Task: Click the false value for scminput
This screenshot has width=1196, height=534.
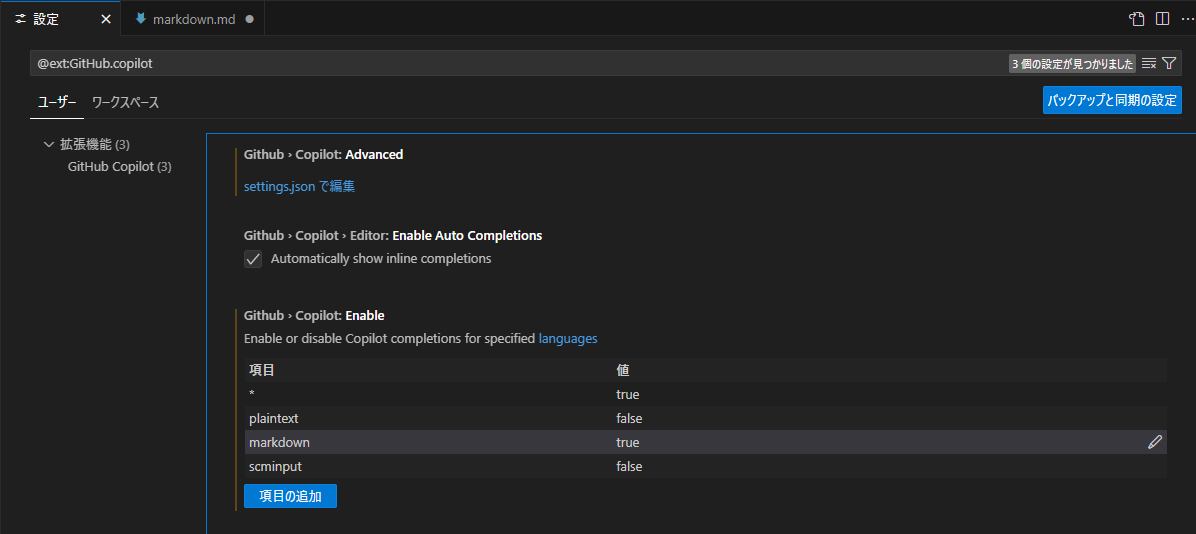Action: click(x=629, y=466)
